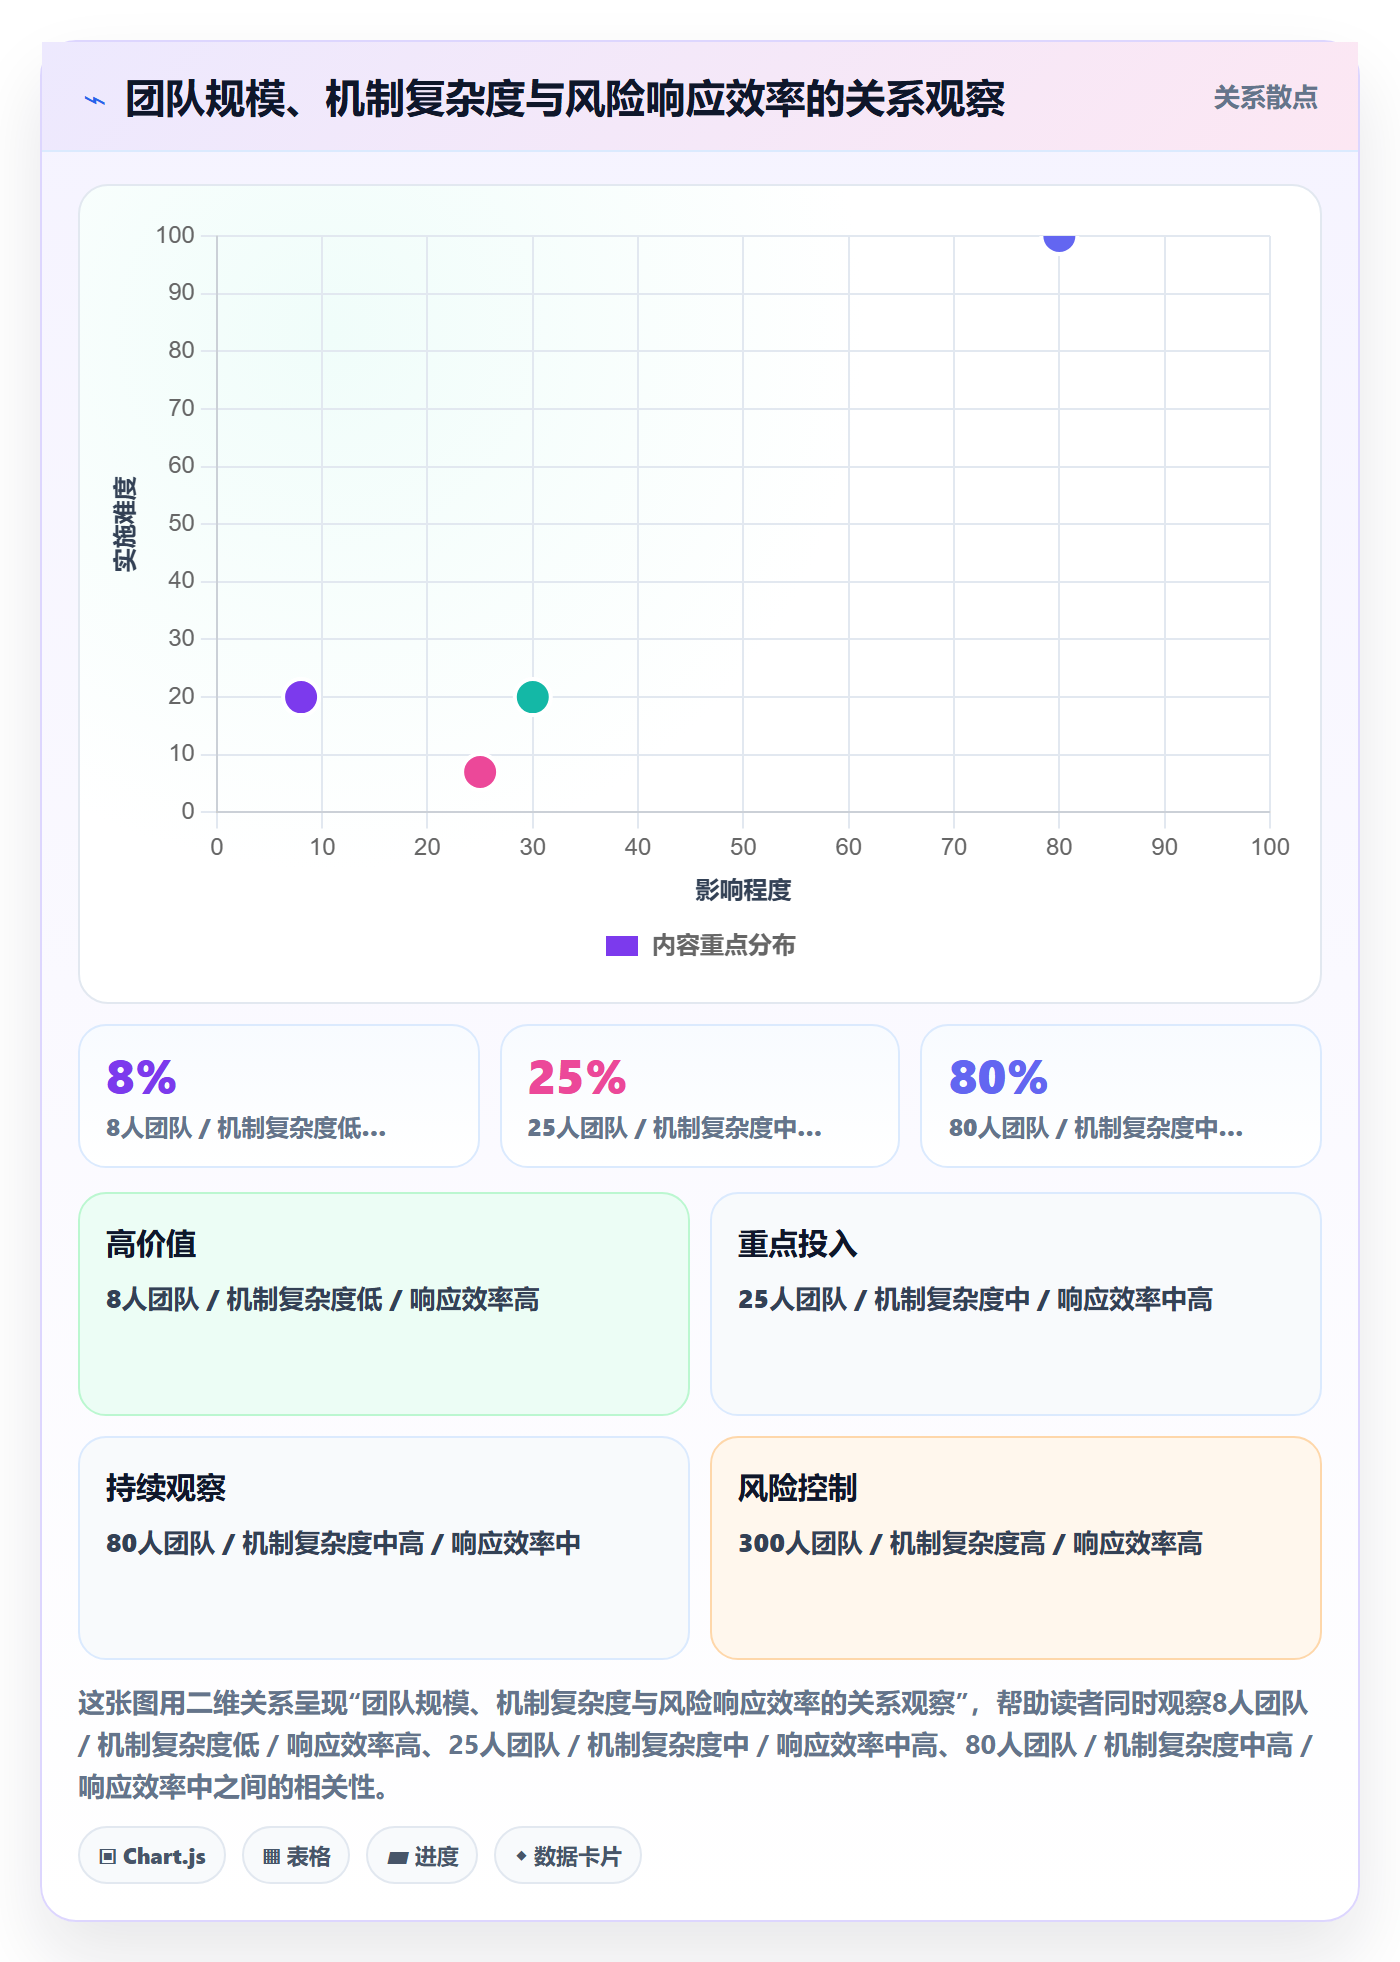Click the 80人团队 / 机制复杂度中高 / 响应效率中 text
Image resolution: width=1400 pixels, height=1962 pixels.
coord(343,1543)
